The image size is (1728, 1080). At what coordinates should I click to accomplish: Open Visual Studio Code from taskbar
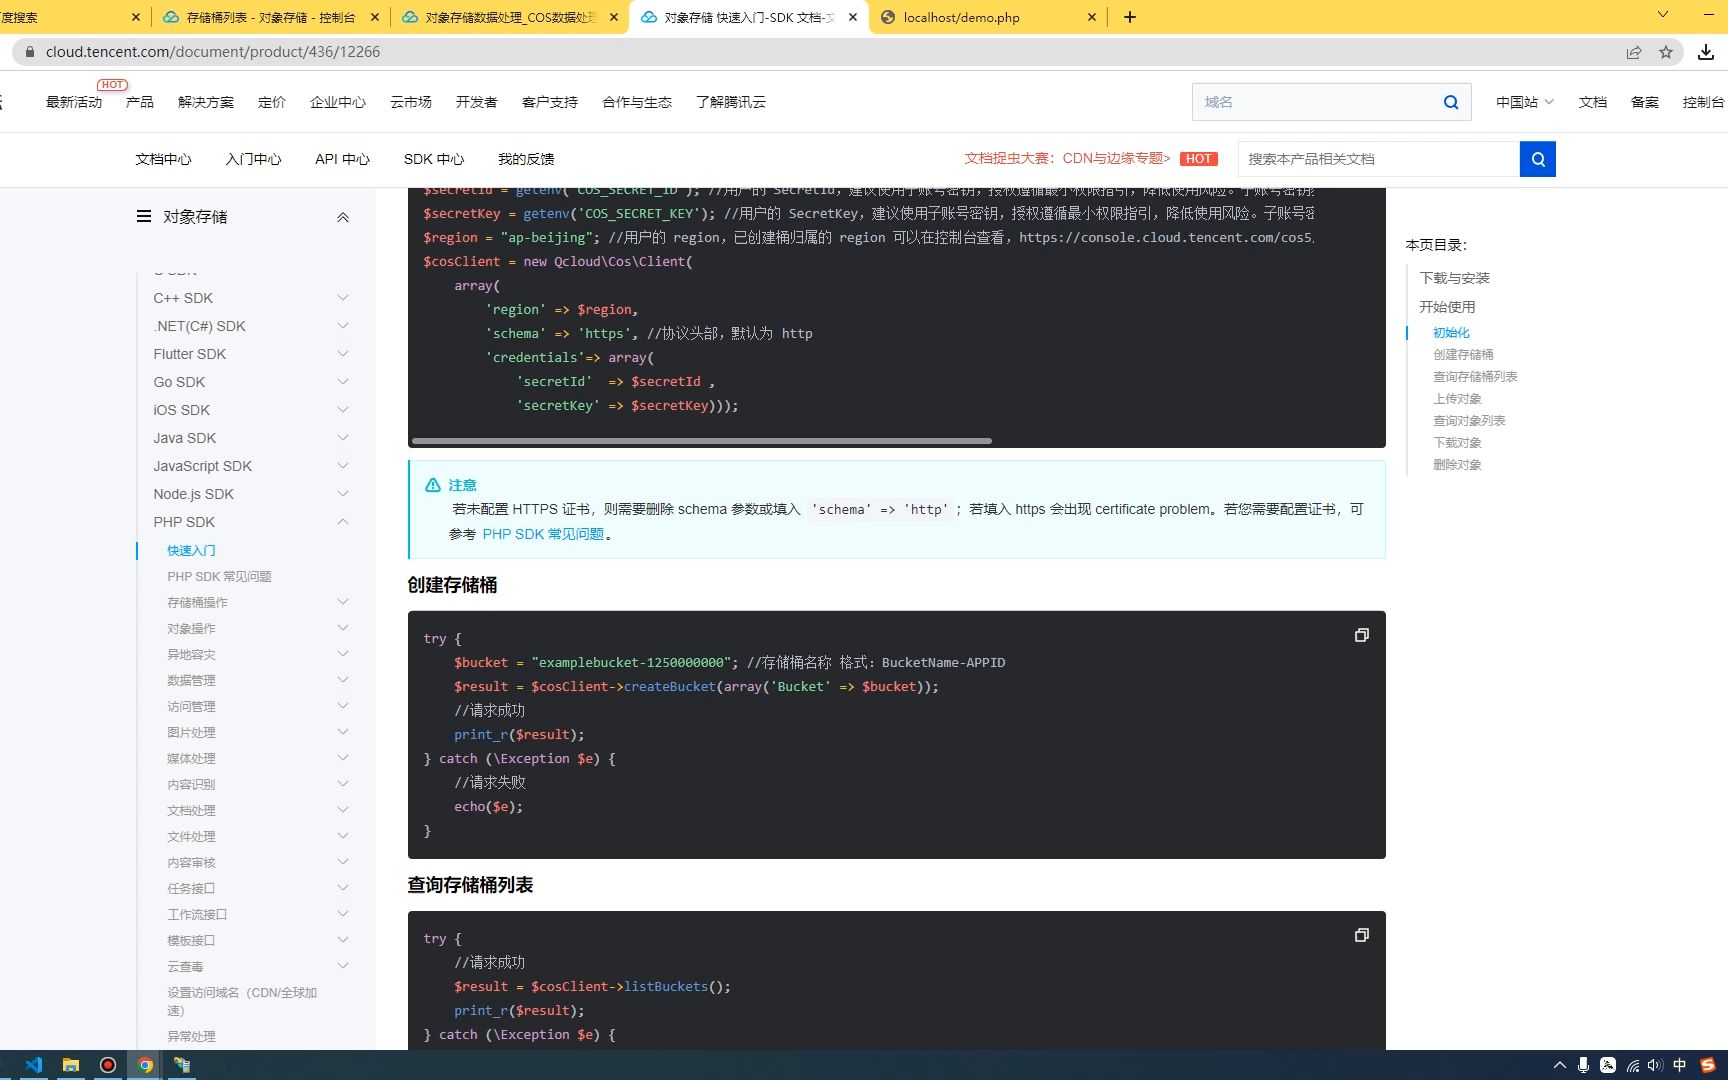pyautogui.click(x=34, y=1065)
